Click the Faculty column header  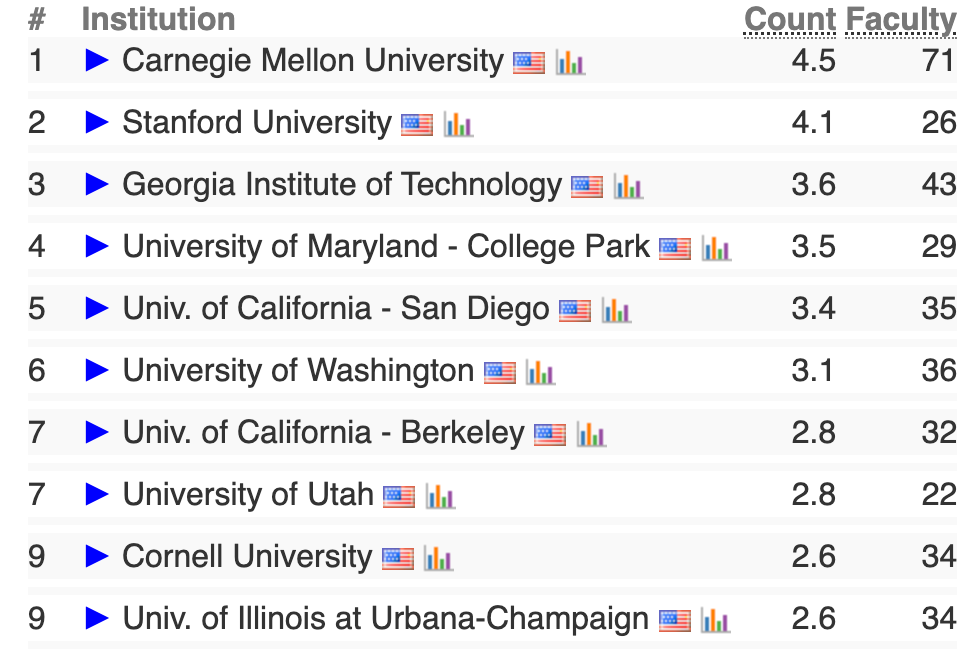click(x=901, y=21)
